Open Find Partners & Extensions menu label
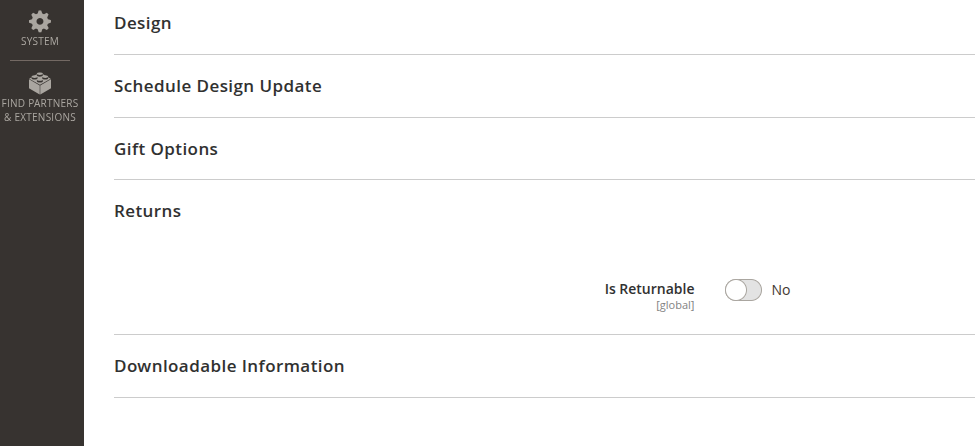This screenshot has height=446, width=975. pos(40,110)
